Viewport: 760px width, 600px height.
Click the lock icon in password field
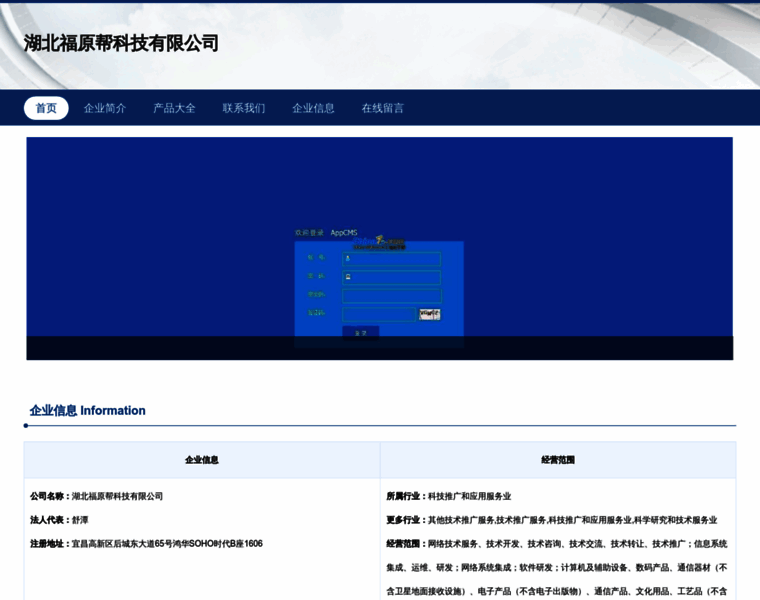coord(348,277)
